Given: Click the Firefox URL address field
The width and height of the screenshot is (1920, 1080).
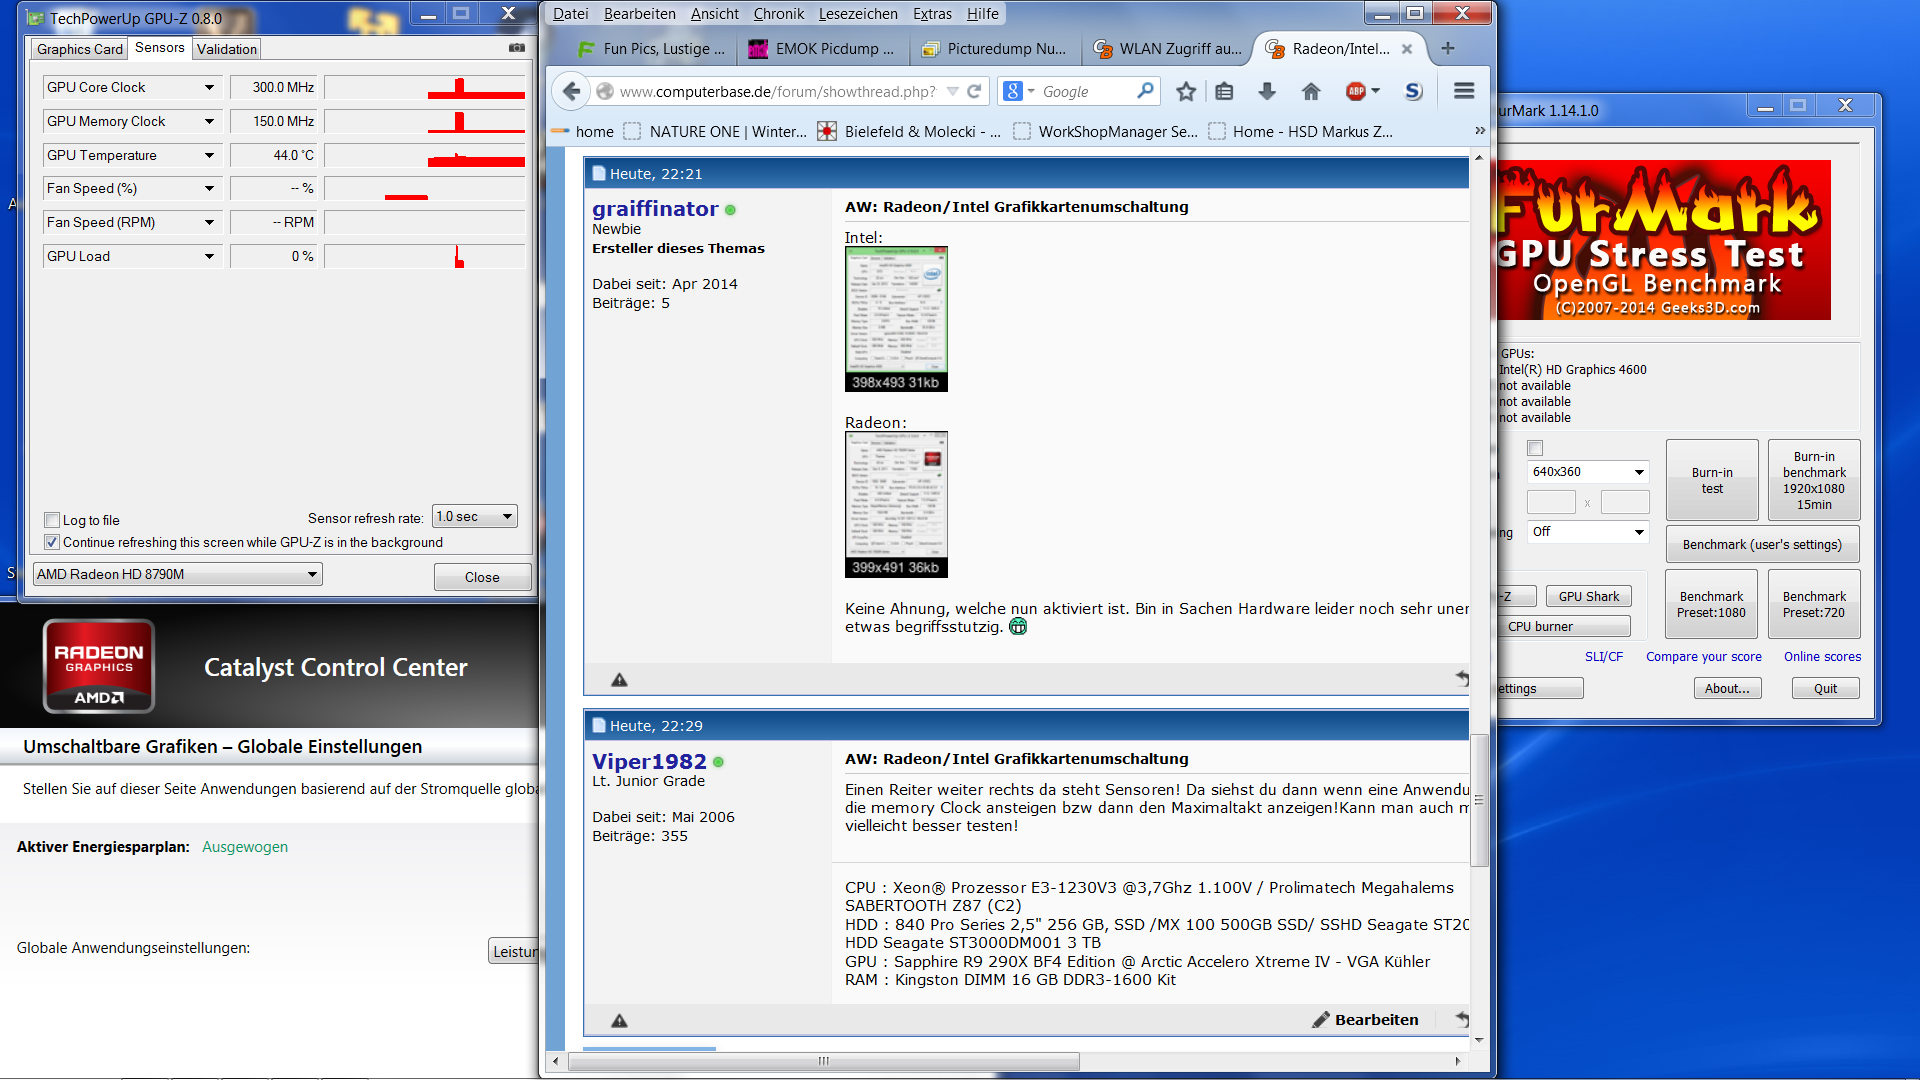Looking at the screenshot, I should pos(778,91).
